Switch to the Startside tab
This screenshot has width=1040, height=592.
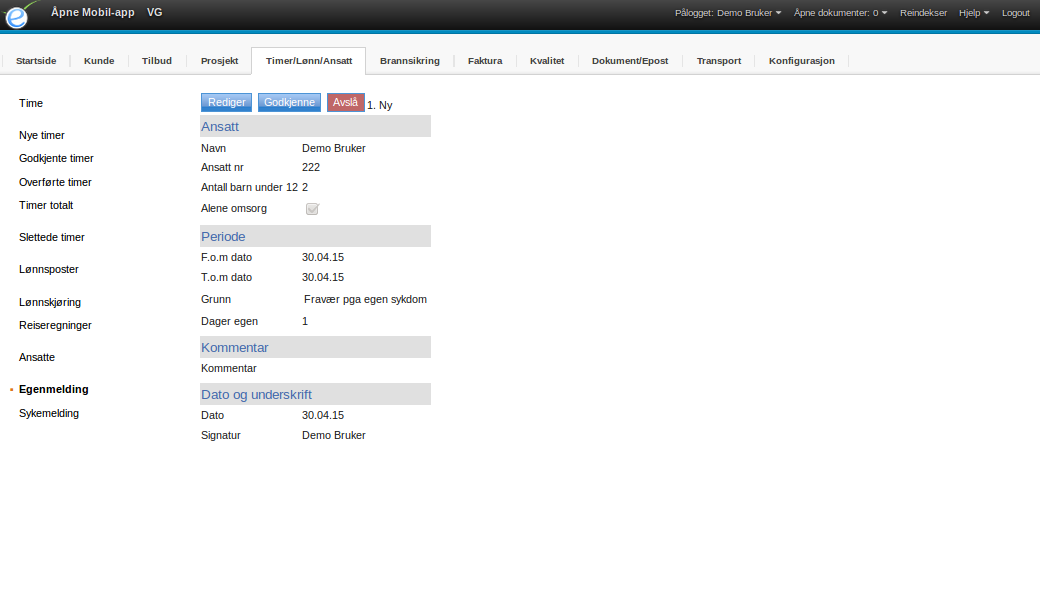[36, 61]
